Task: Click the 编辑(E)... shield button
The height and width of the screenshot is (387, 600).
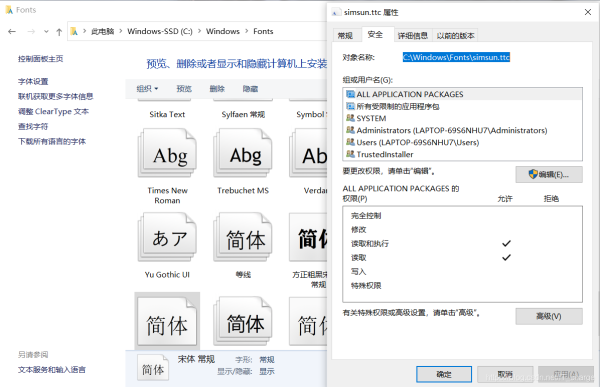Action: coord(549,175)
